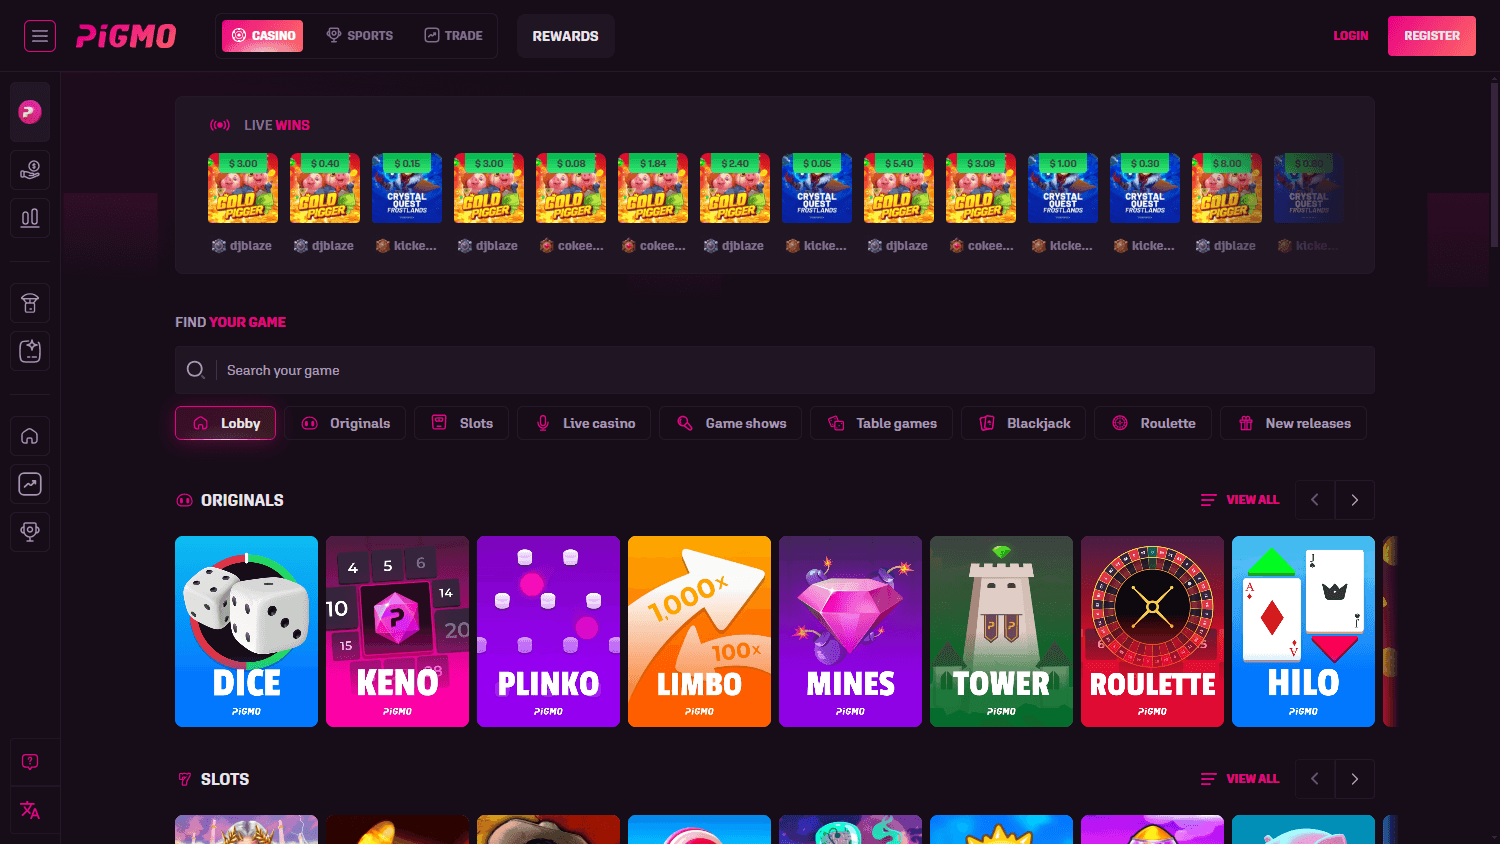Image resolution: width=1500 pixels, height=844 pixels.
Task: Select the Game shows category
Action: coord(731,423)
